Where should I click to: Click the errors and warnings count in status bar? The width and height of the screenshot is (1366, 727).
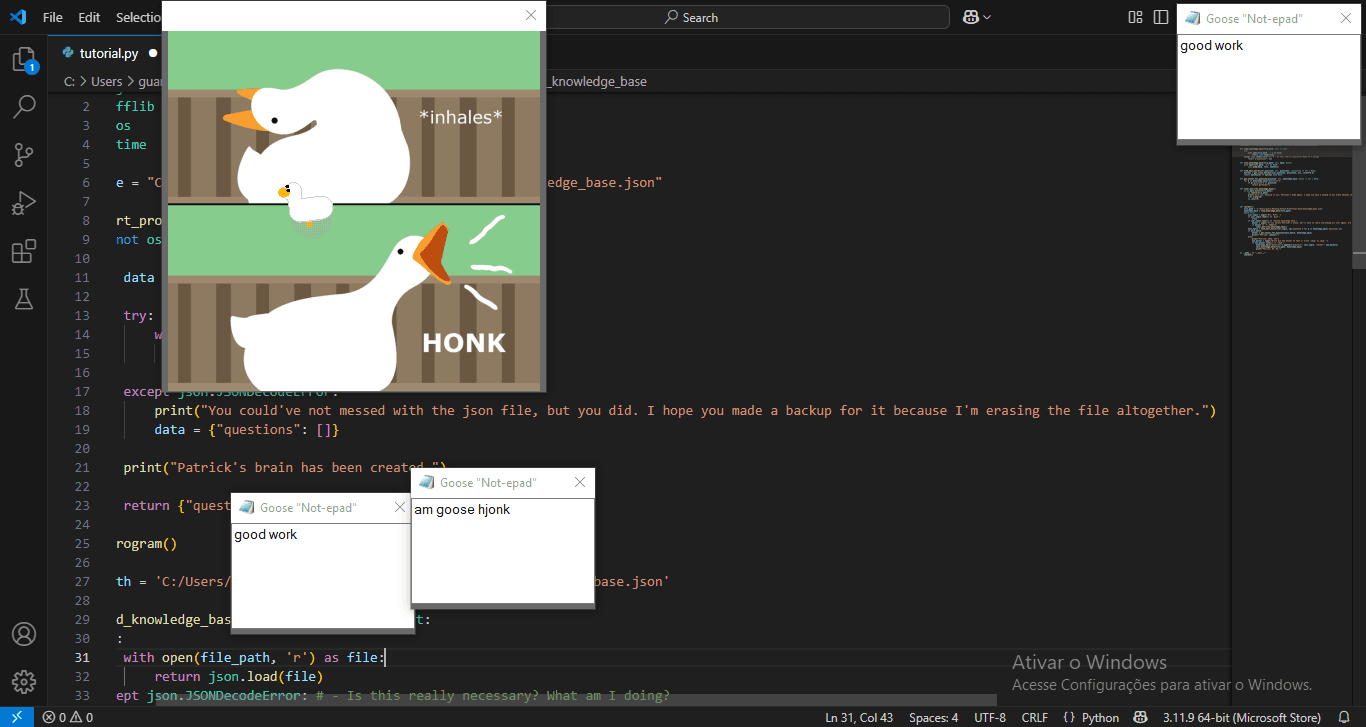coord(67,717)
